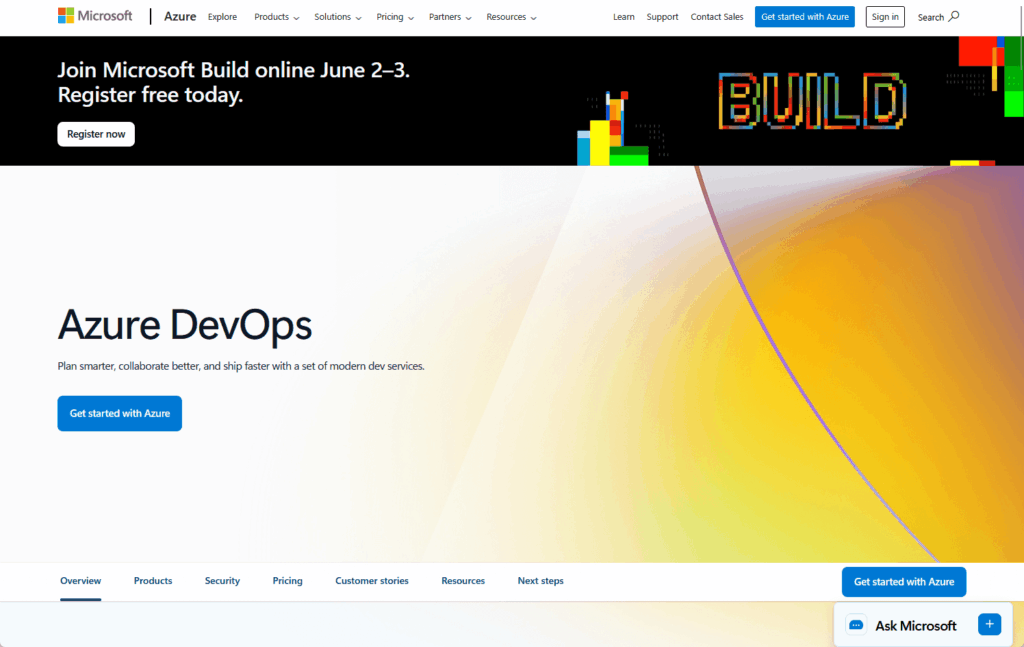Expand the Resources dropdown in the top navigation

click(511, 17)
